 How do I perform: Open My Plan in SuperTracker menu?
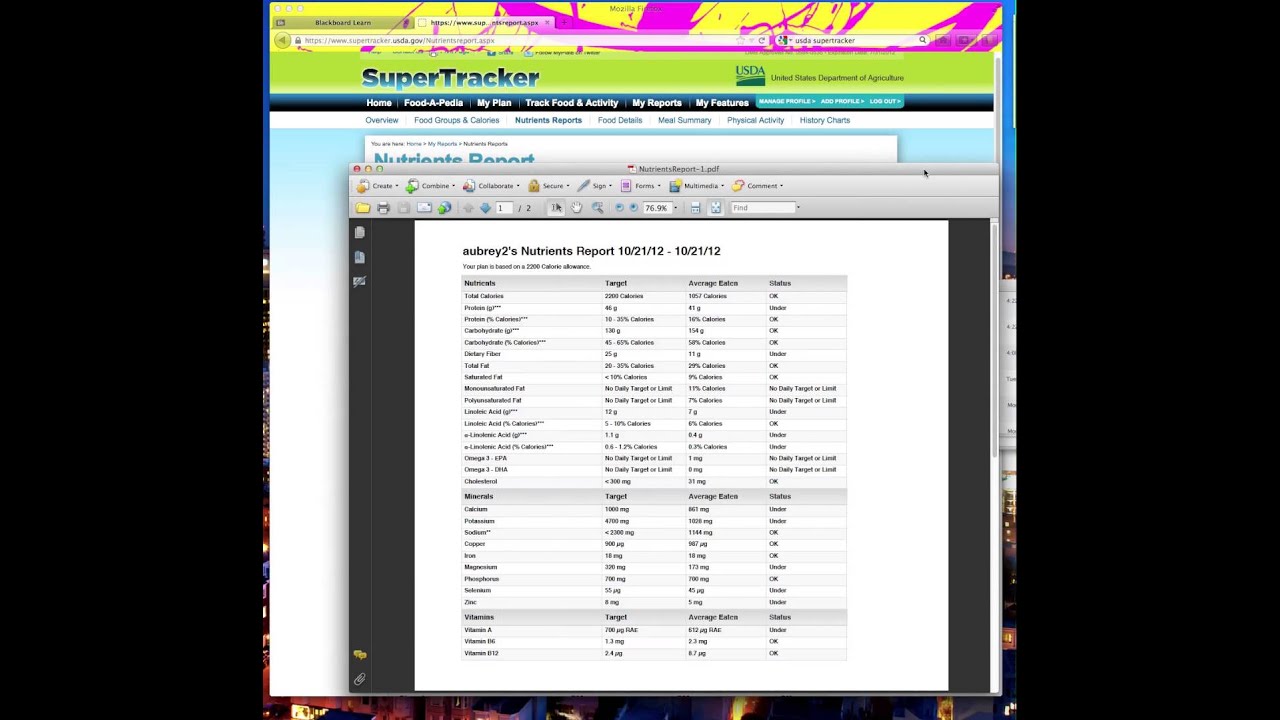494,103
